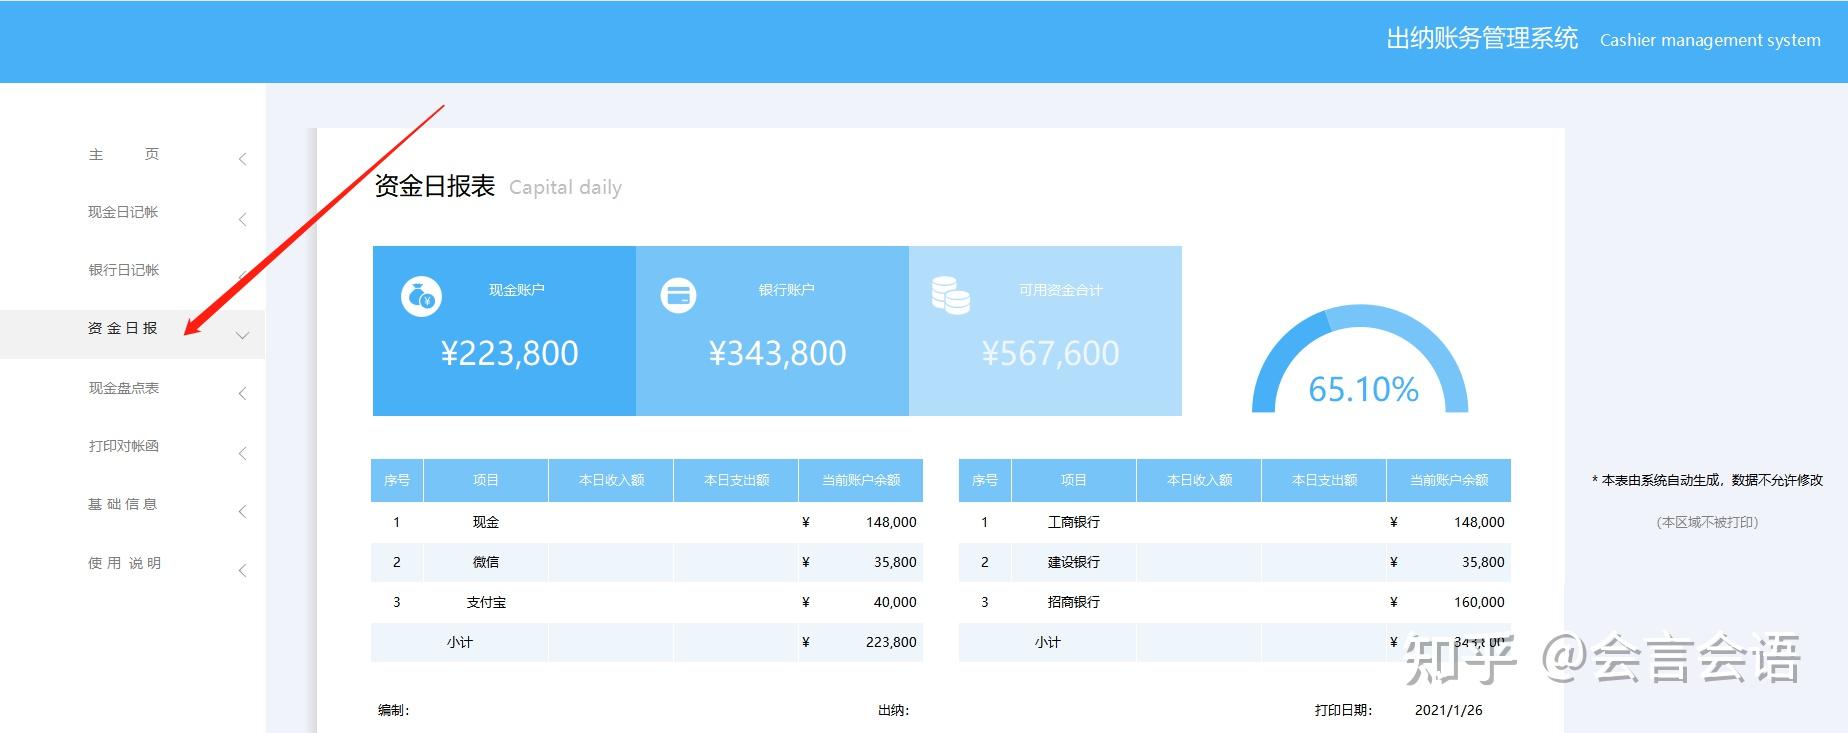This screenshot has width=1848, height=733.
Task: Go to 基础信息 in the sidebar
Action: click(123, 504)
